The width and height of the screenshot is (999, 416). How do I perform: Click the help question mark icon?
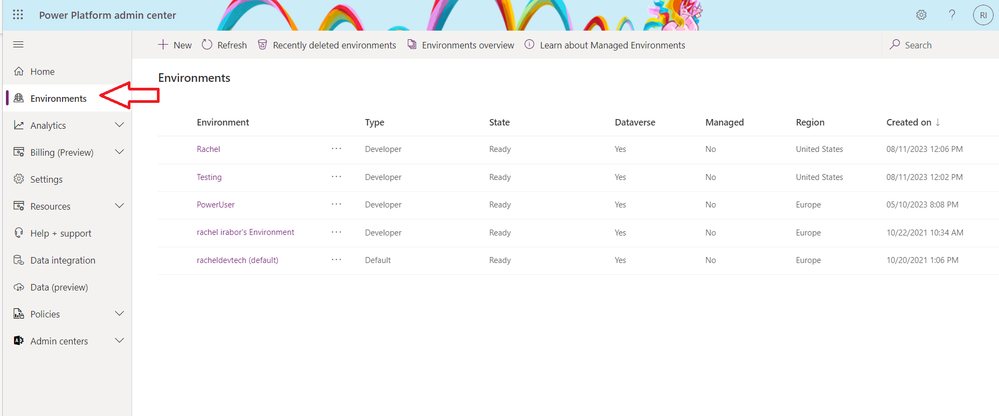952,15
